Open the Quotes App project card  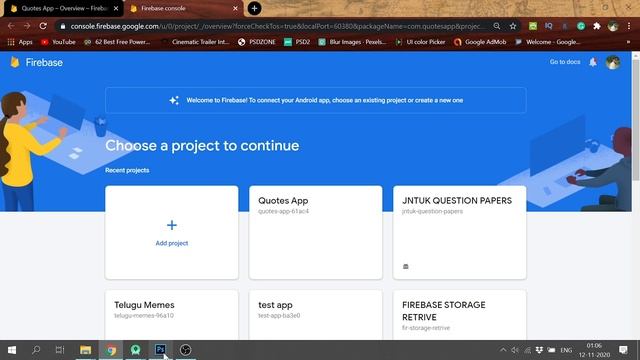coord(316,233)
